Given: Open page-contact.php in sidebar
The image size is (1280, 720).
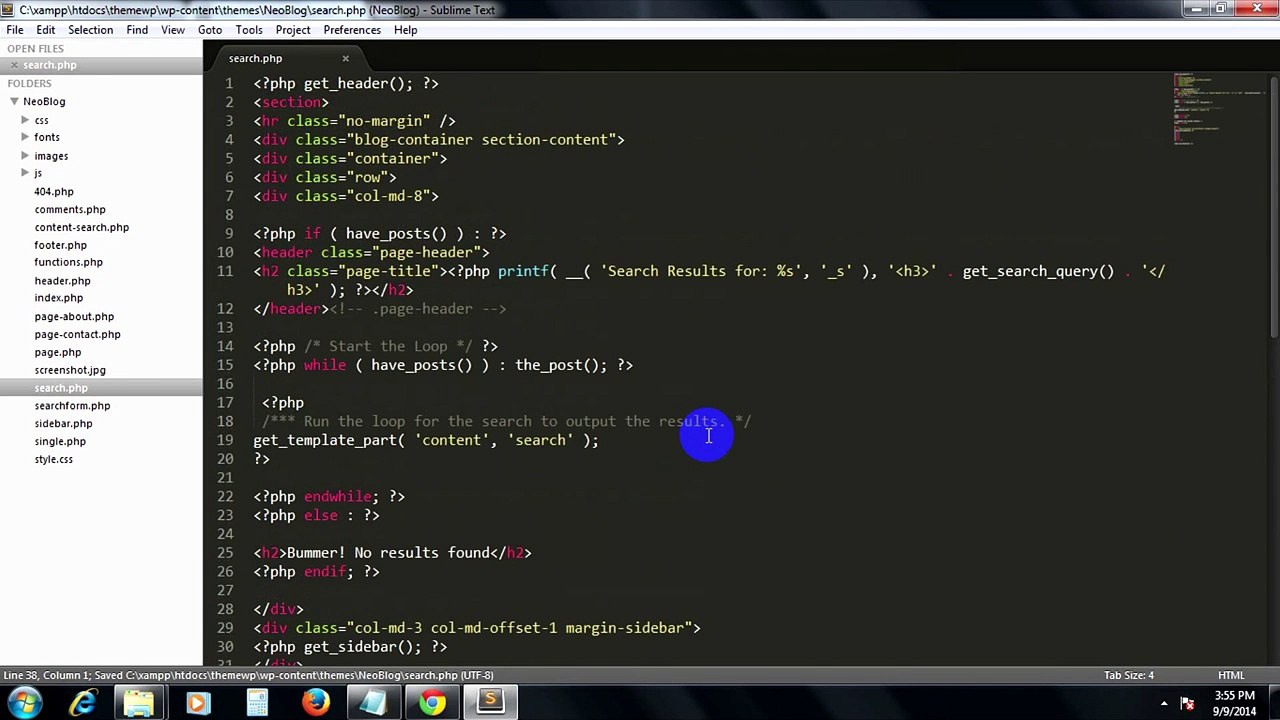Looking at the screenshot, I should (77, 335).
